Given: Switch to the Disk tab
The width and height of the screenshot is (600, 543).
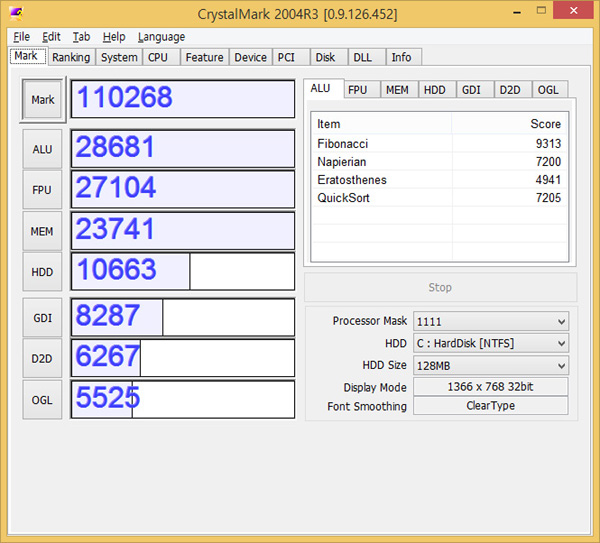Looking at the screenshot, I should click(329, 57).
